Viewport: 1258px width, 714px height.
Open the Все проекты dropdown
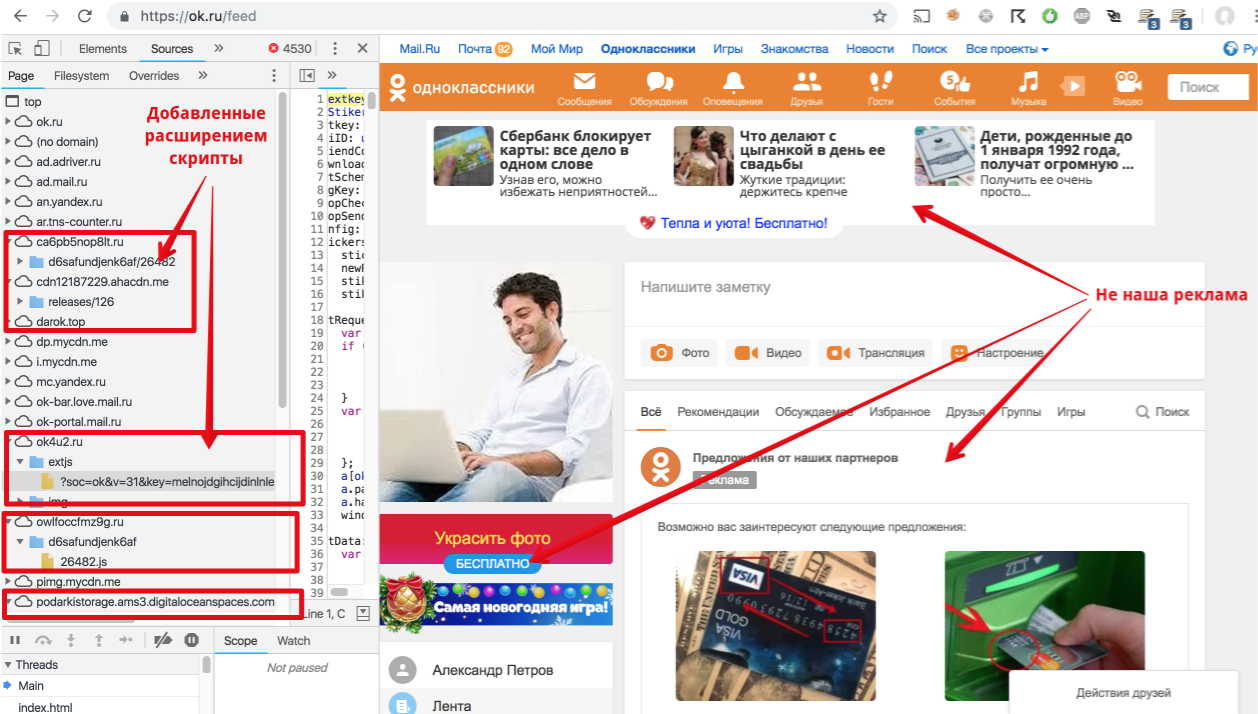click(1007, 48)
